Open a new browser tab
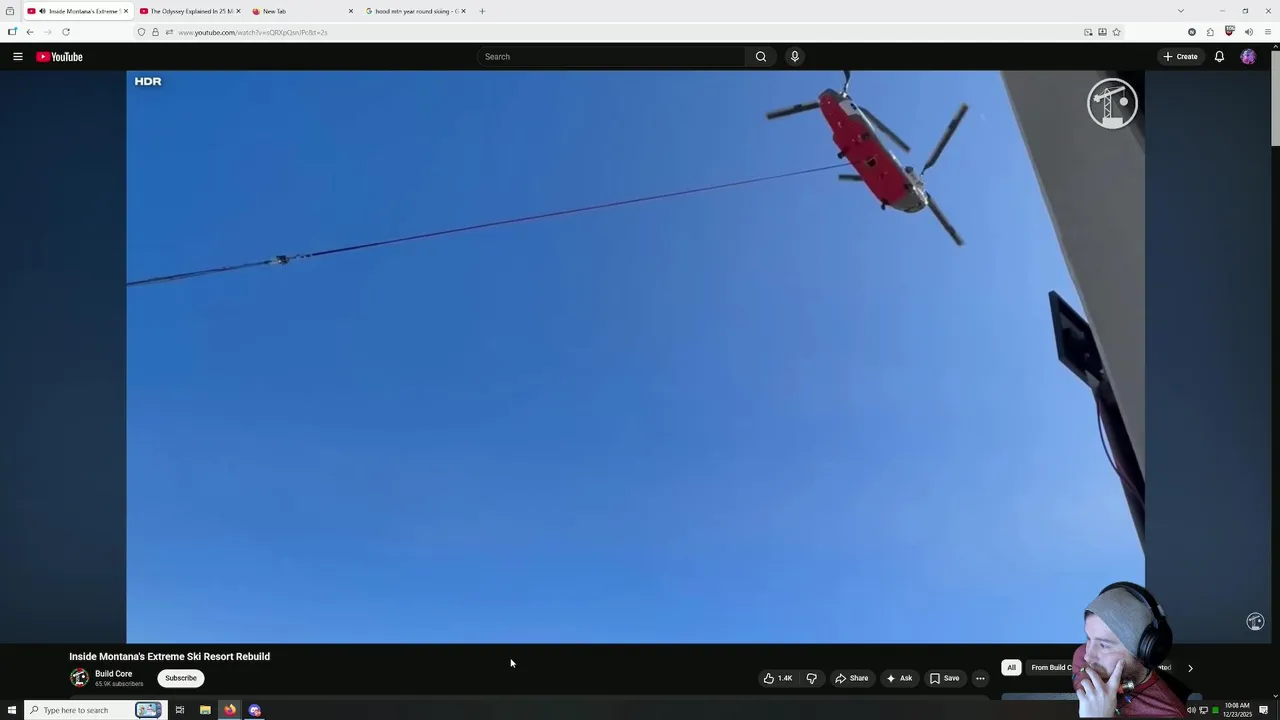Viewport: 1280px width, 720px height. (482, 11)
